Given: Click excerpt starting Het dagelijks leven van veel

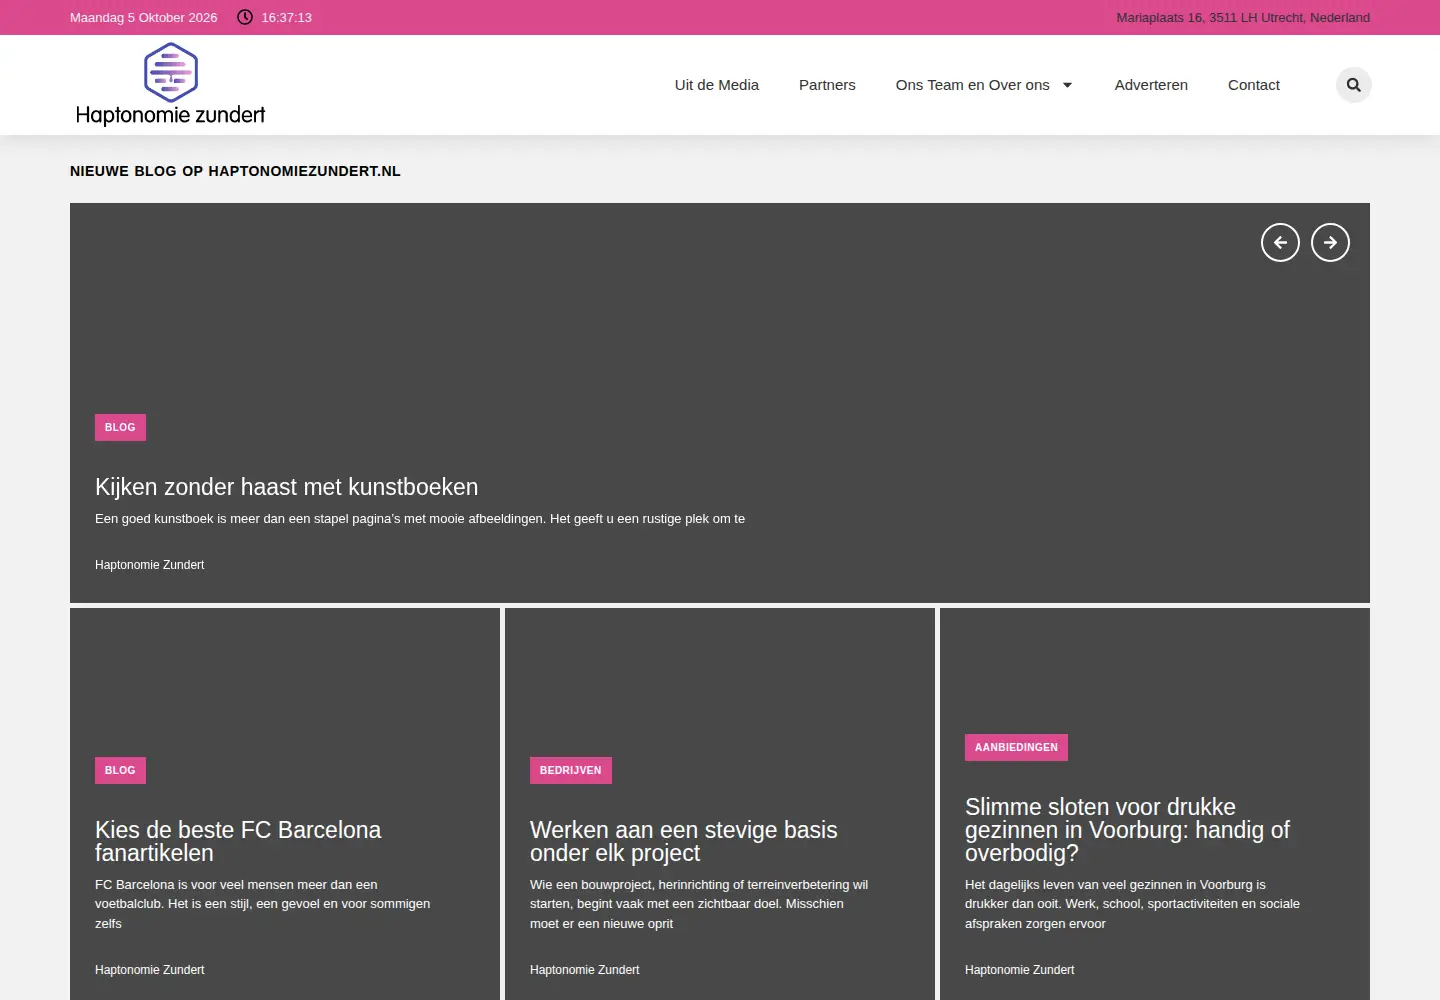Looking at the screenshot, I should (1132, 904).
